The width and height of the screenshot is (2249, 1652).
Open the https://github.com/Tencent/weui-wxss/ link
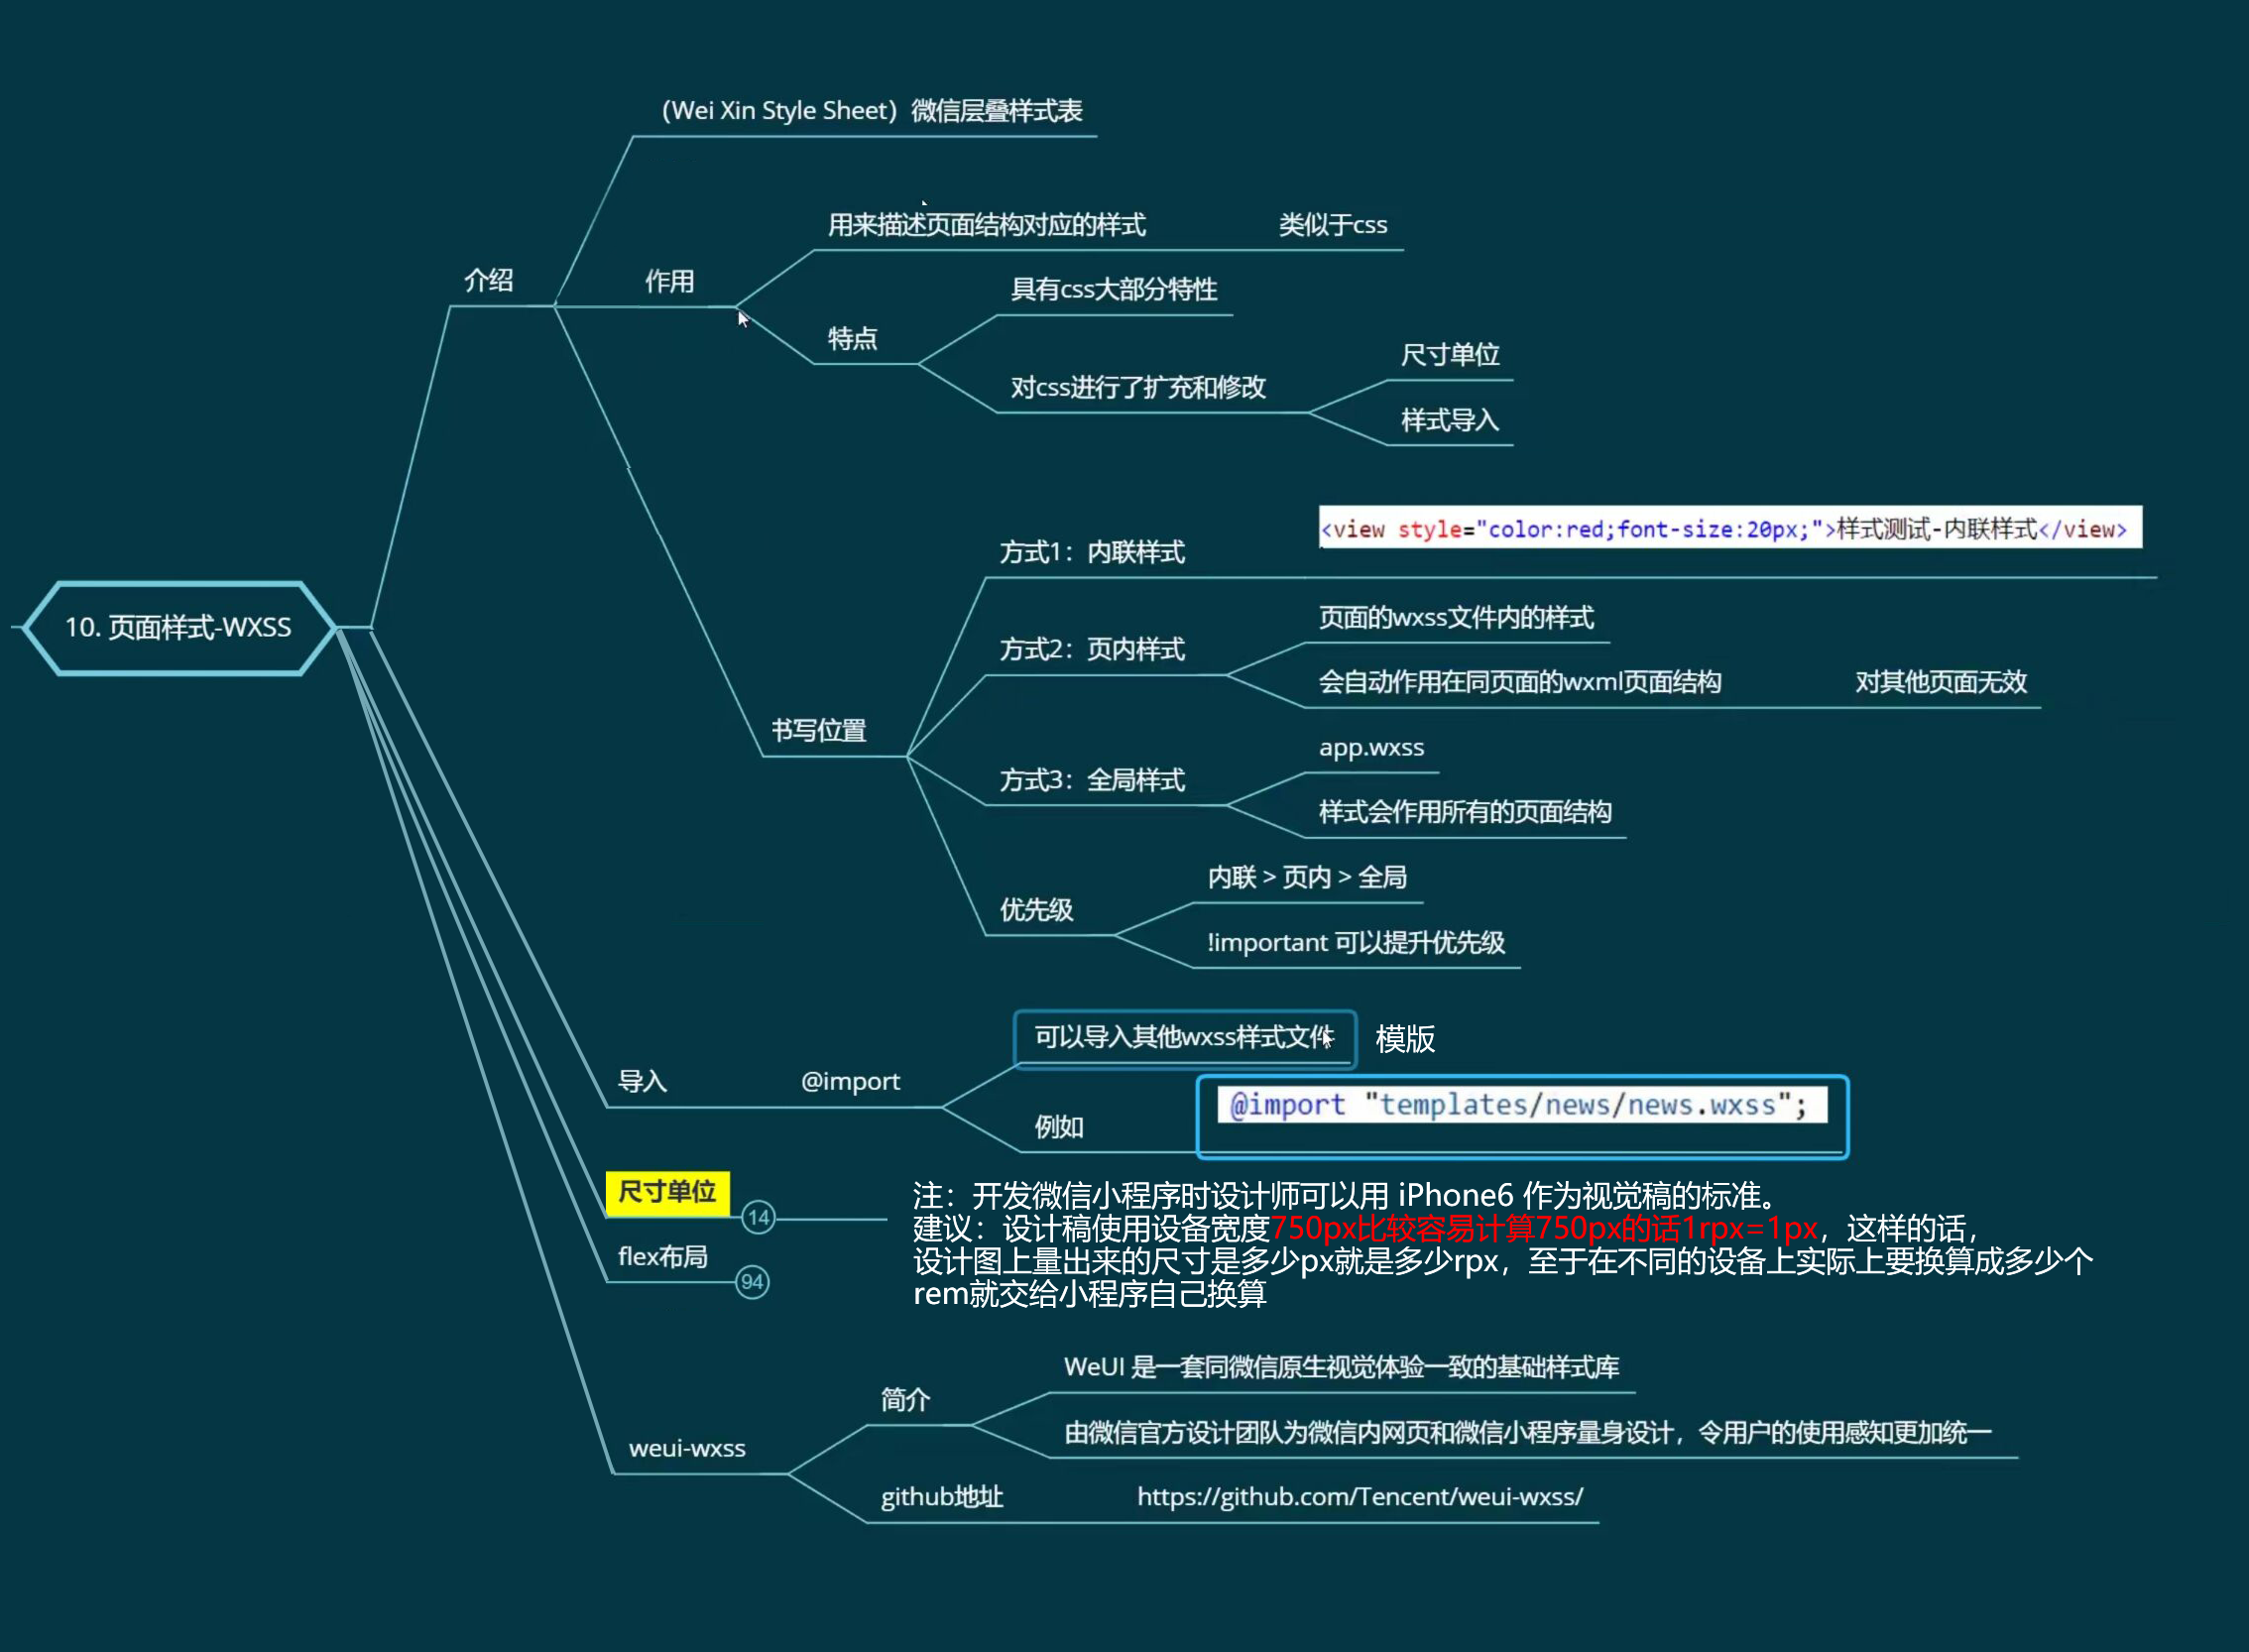coord(1360,1497)
